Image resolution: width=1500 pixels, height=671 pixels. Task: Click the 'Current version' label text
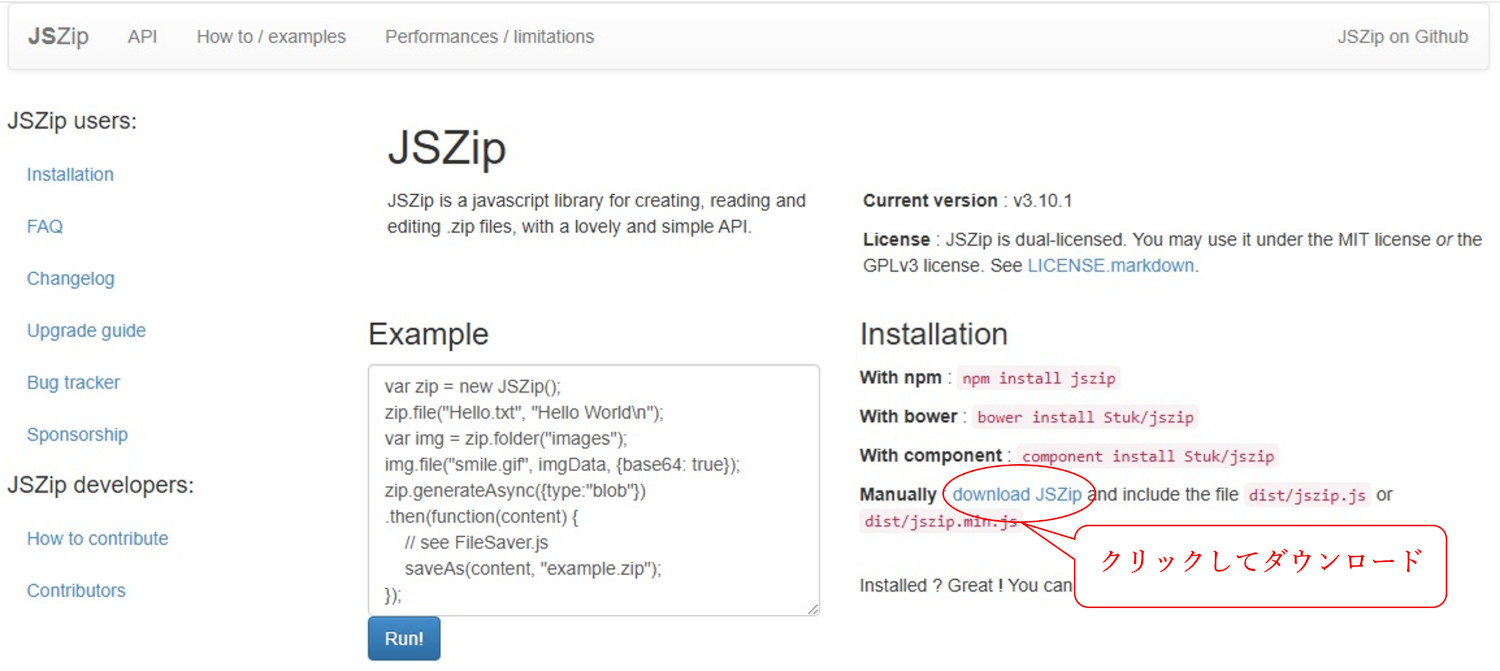point(930,201)
